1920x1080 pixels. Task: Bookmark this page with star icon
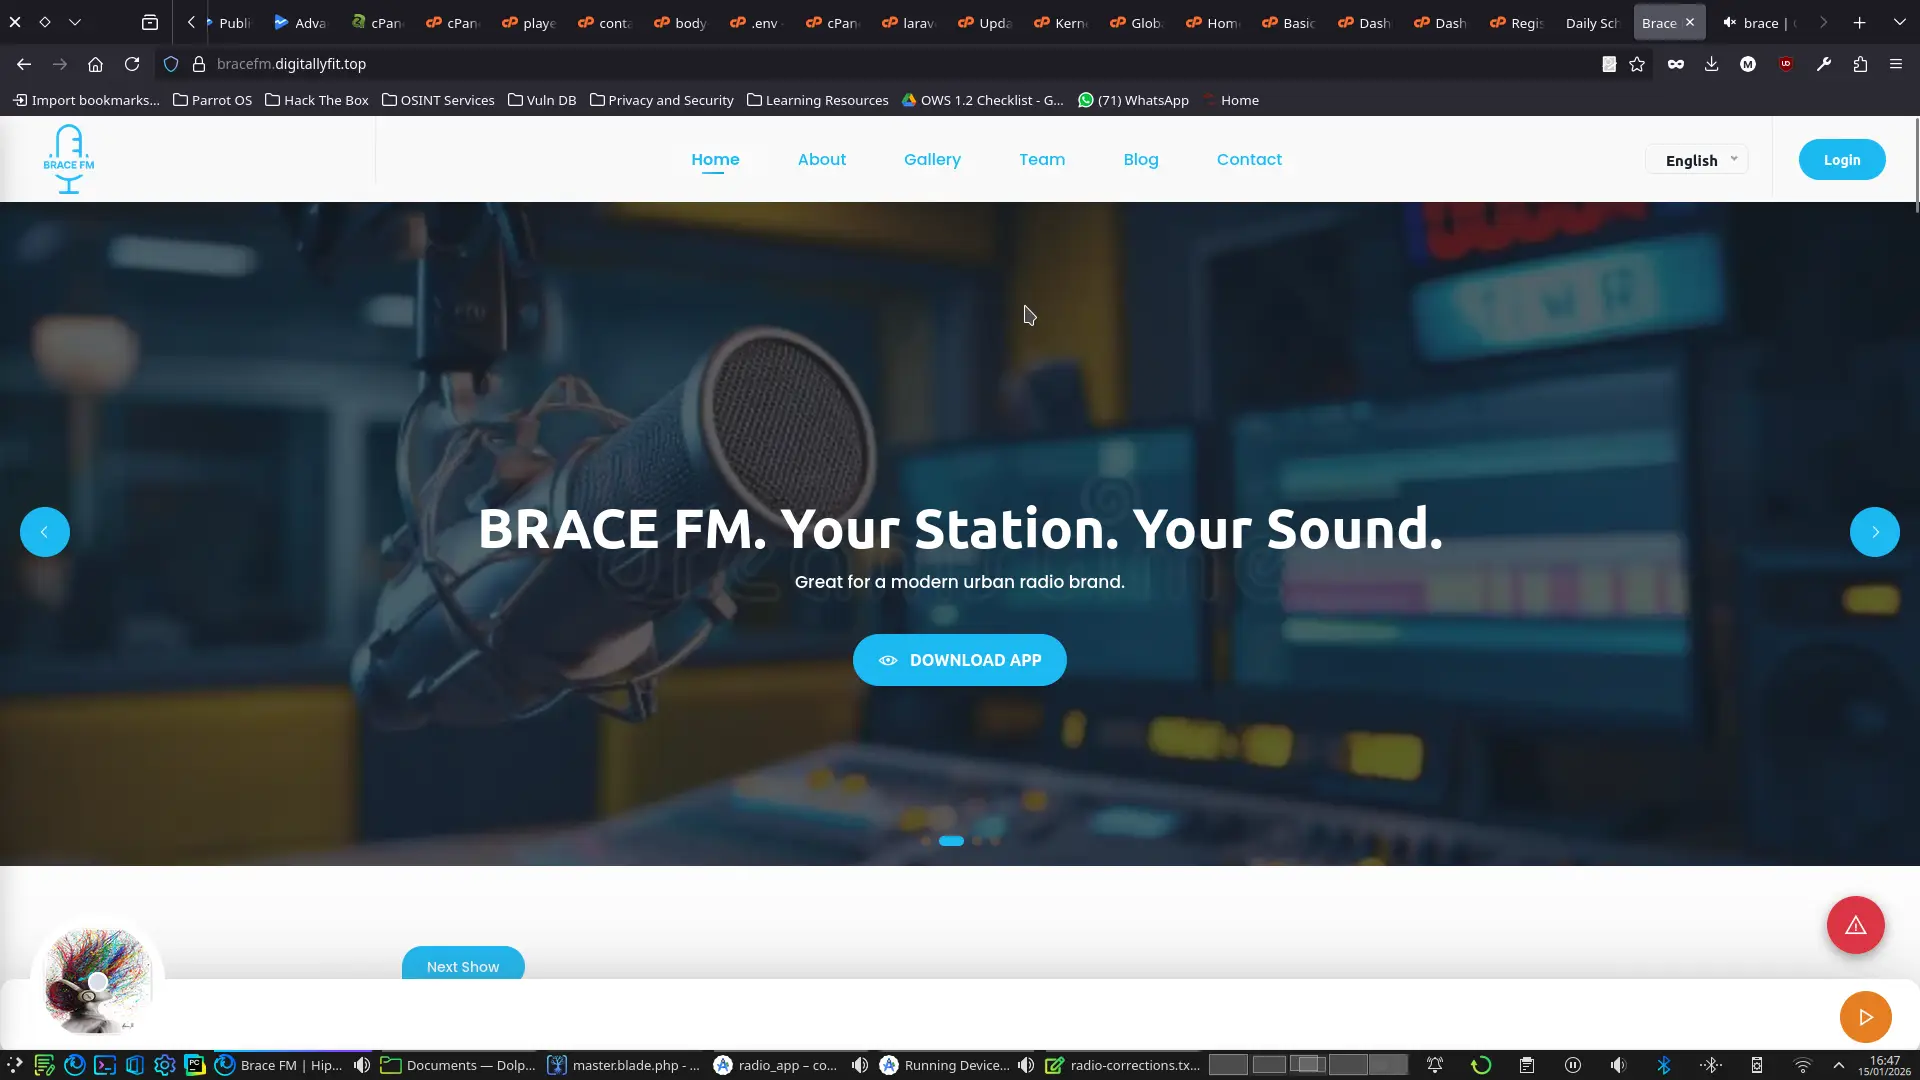[x=1637, y=64]
